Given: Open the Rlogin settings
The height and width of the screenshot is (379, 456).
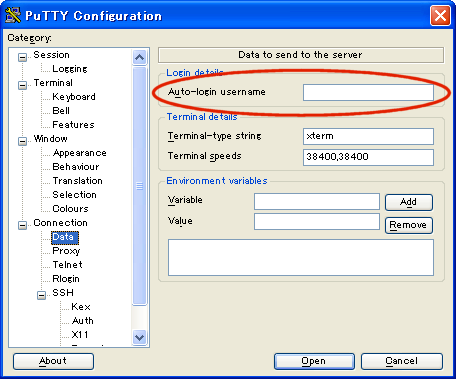Looking at the screenshot, I should 66,279.
